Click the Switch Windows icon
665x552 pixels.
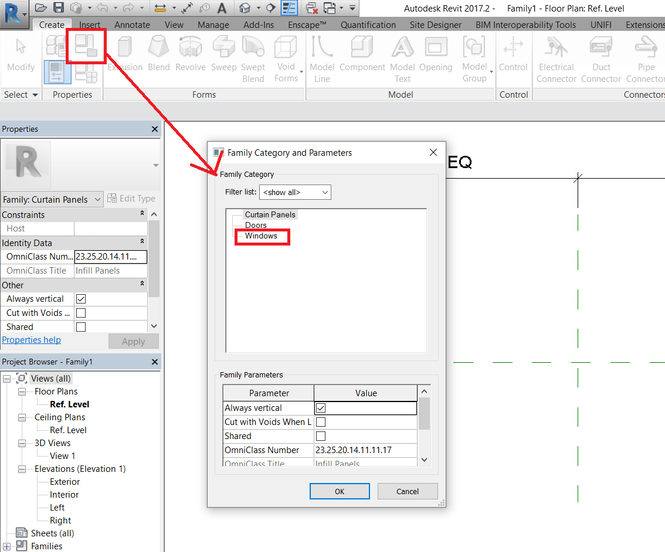click(330, 8)
